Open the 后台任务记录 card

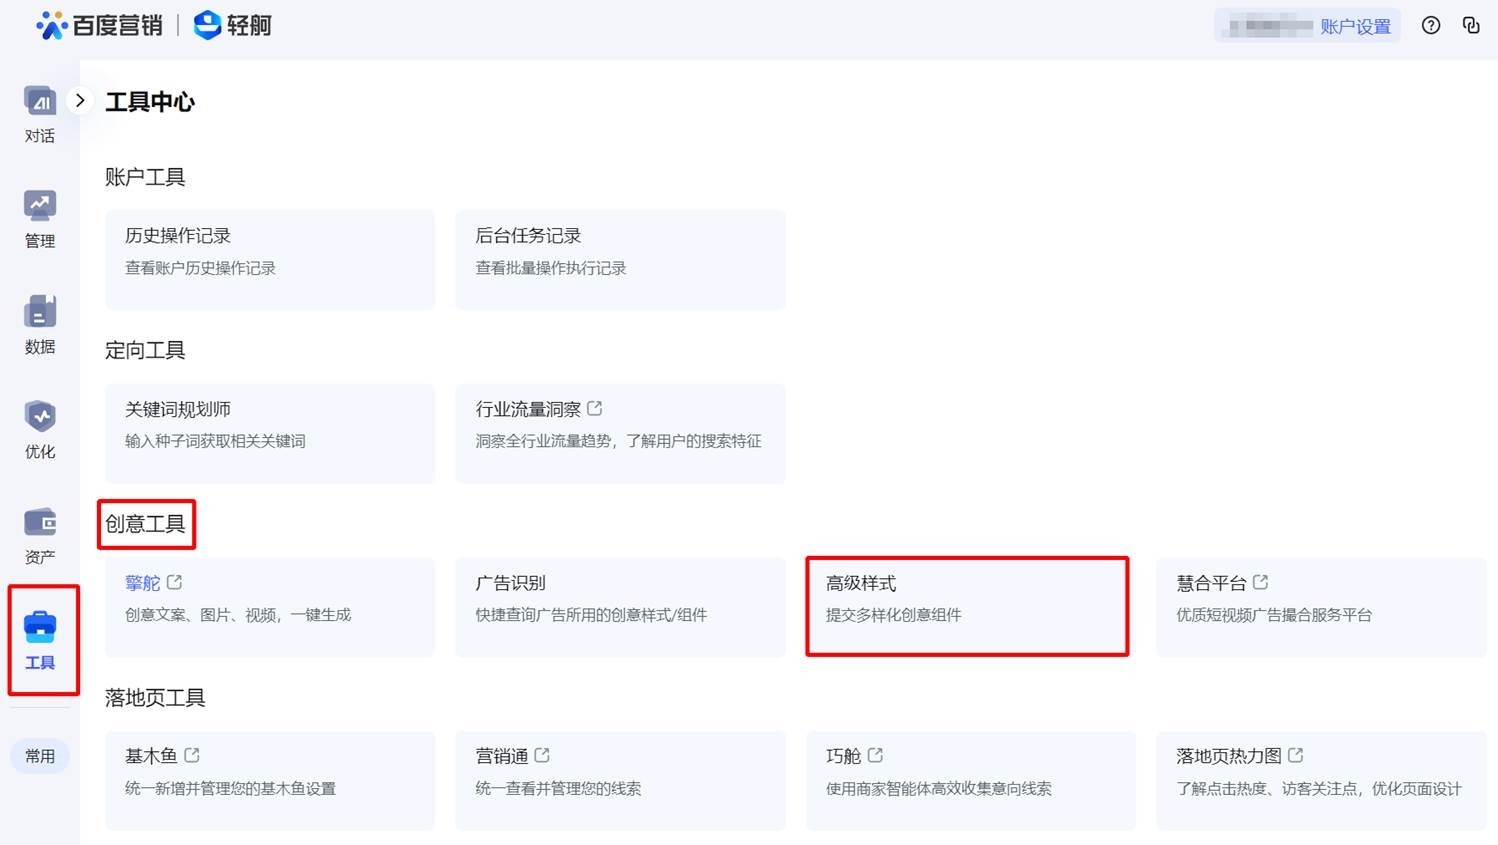(620, 259)
